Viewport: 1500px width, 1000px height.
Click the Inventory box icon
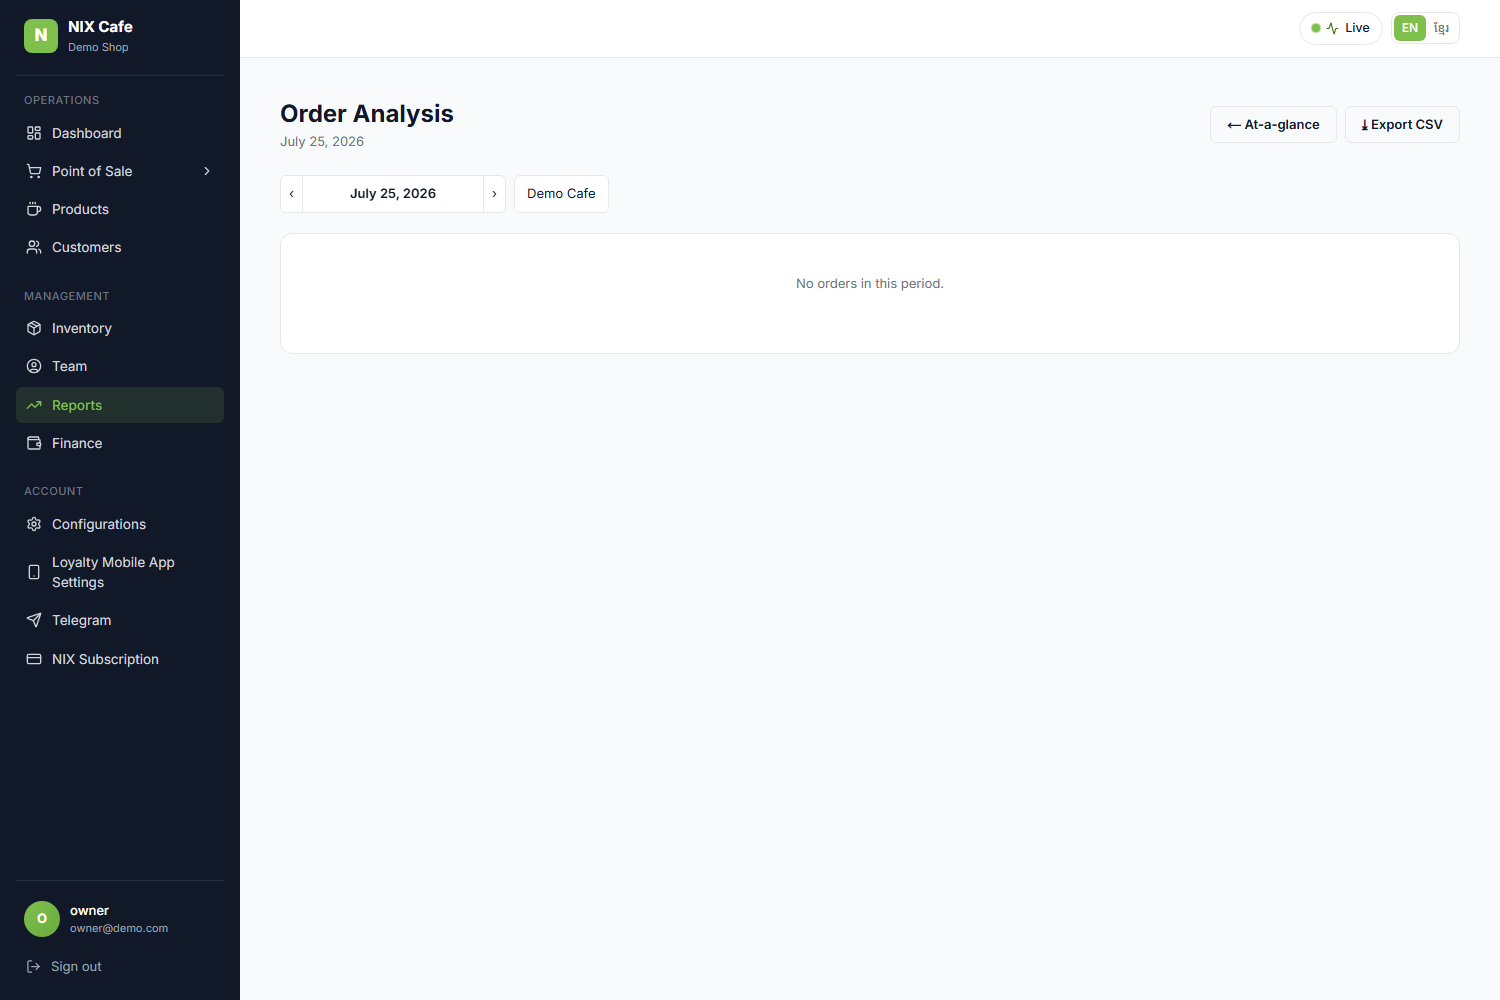34,328
